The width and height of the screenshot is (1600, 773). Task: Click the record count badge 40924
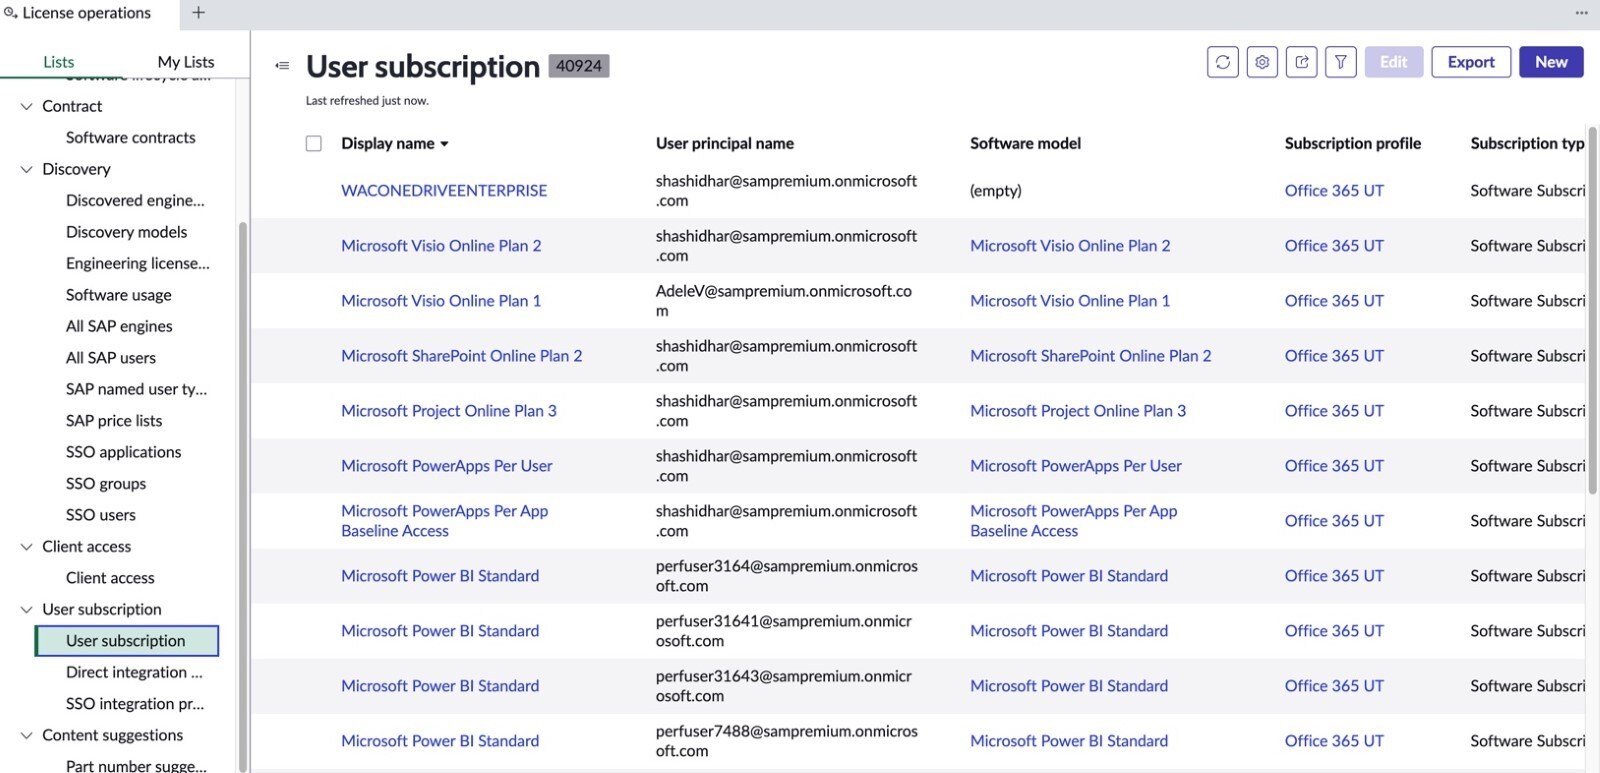tap(579, 66)
